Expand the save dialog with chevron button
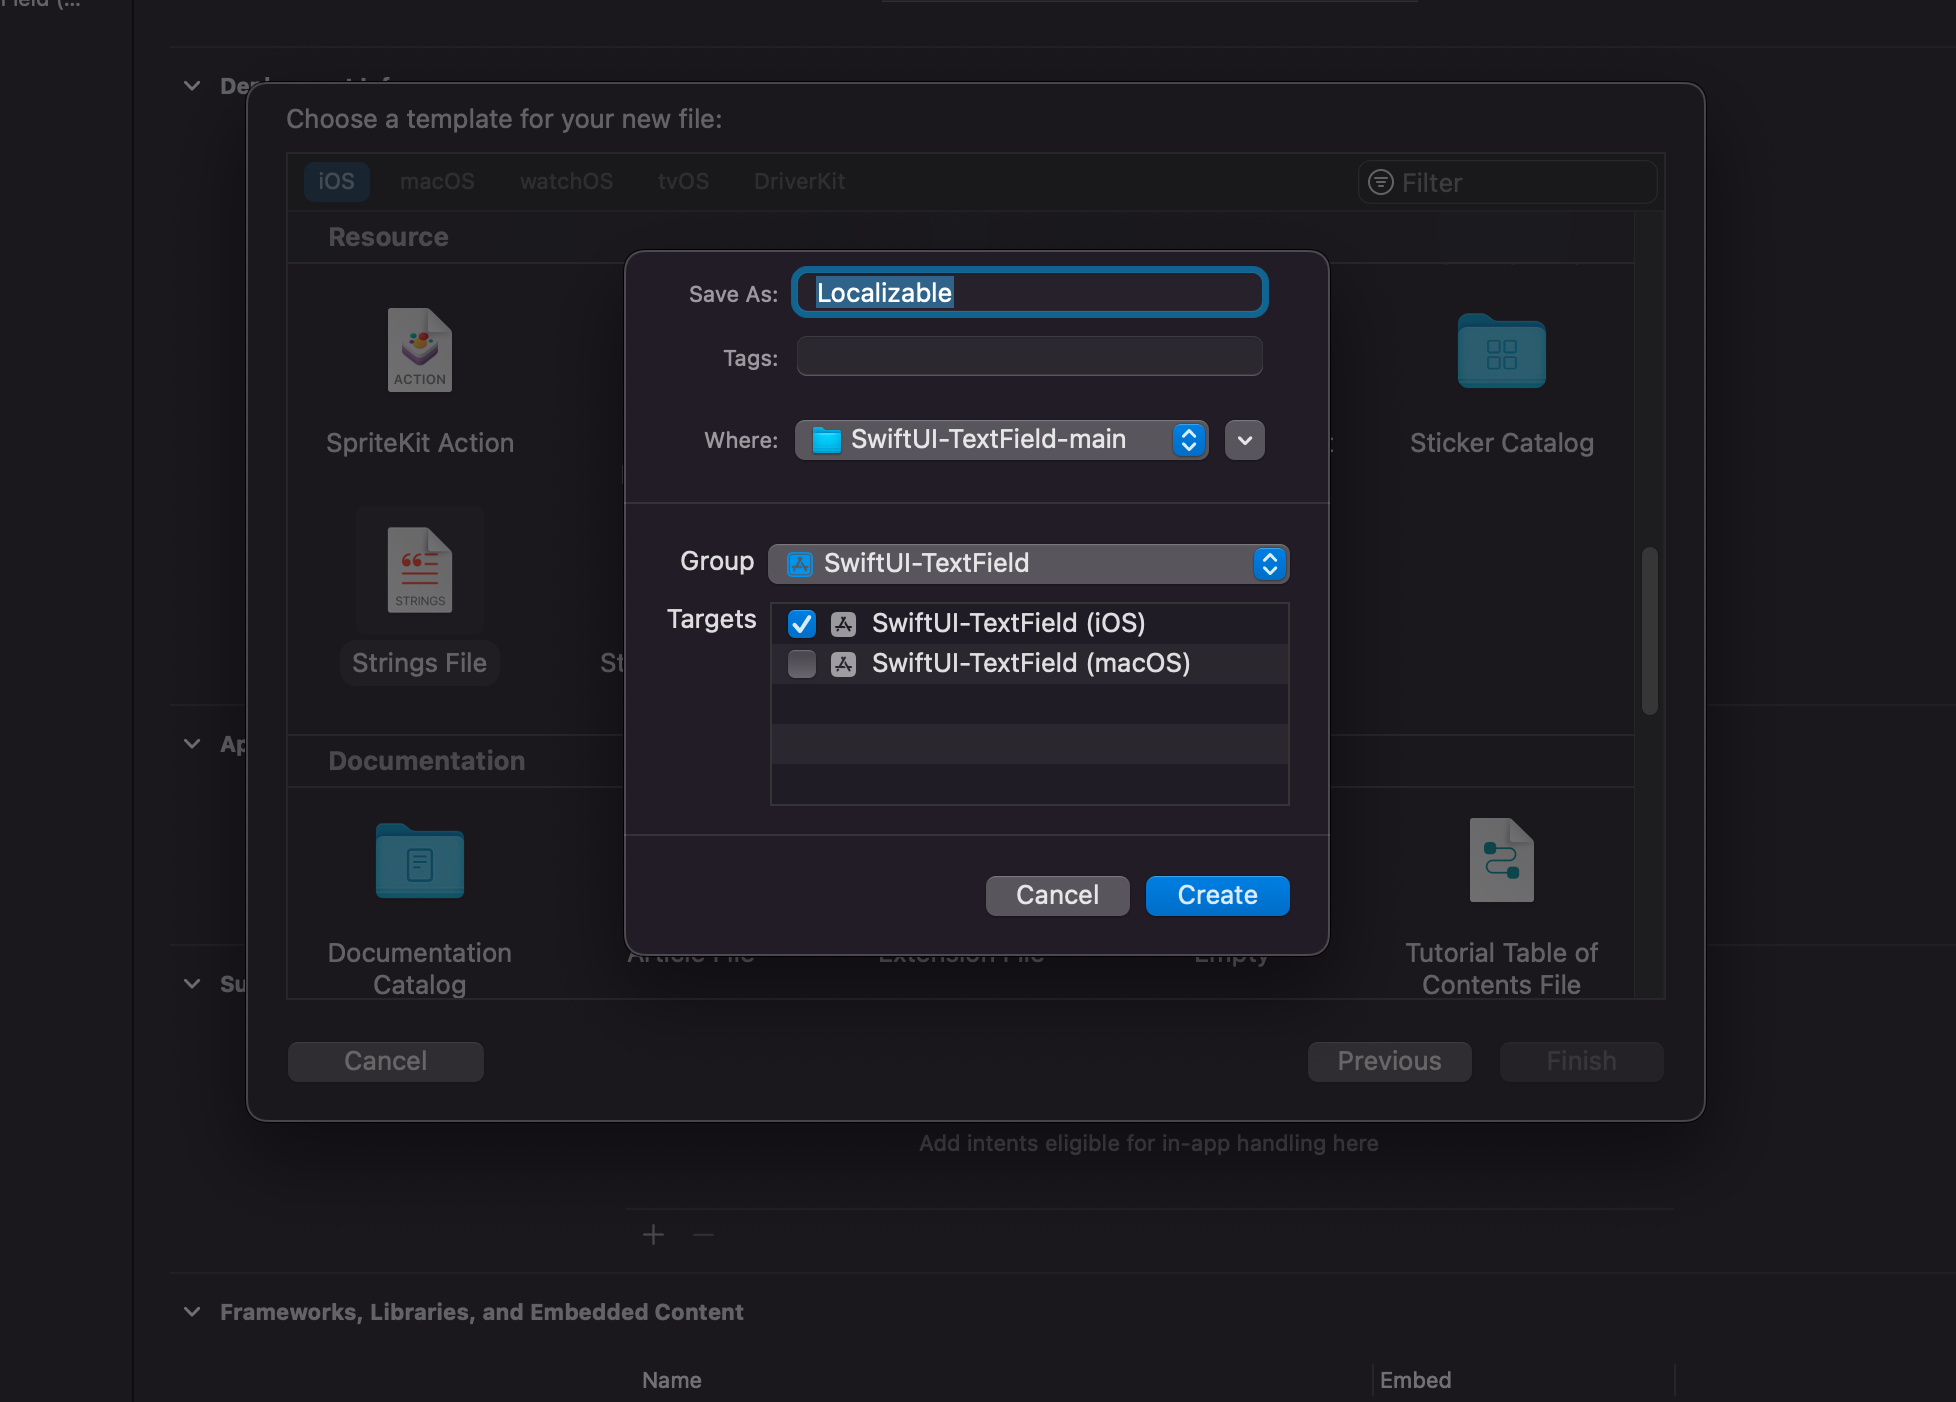 point(1245,440)
